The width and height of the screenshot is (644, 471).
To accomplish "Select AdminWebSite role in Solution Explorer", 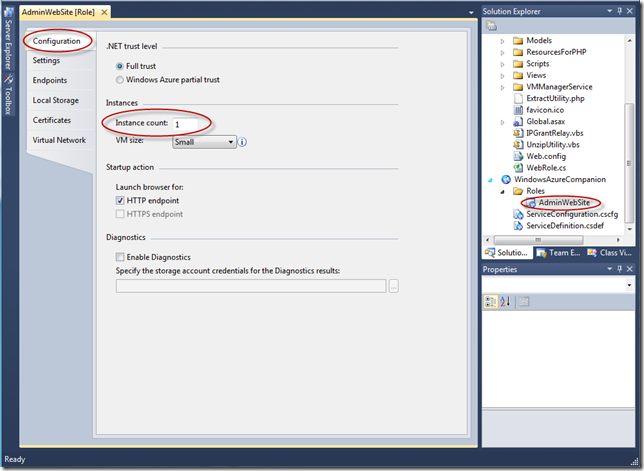I will [564, 202].
